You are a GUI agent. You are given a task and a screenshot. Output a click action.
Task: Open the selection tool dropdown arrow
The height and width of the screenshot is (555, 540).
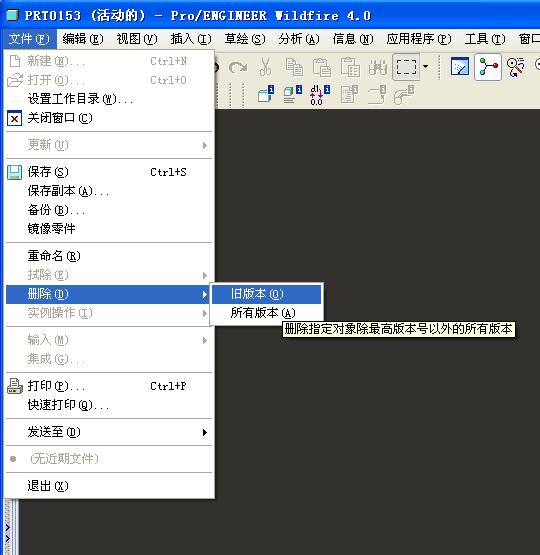(425, 66)
